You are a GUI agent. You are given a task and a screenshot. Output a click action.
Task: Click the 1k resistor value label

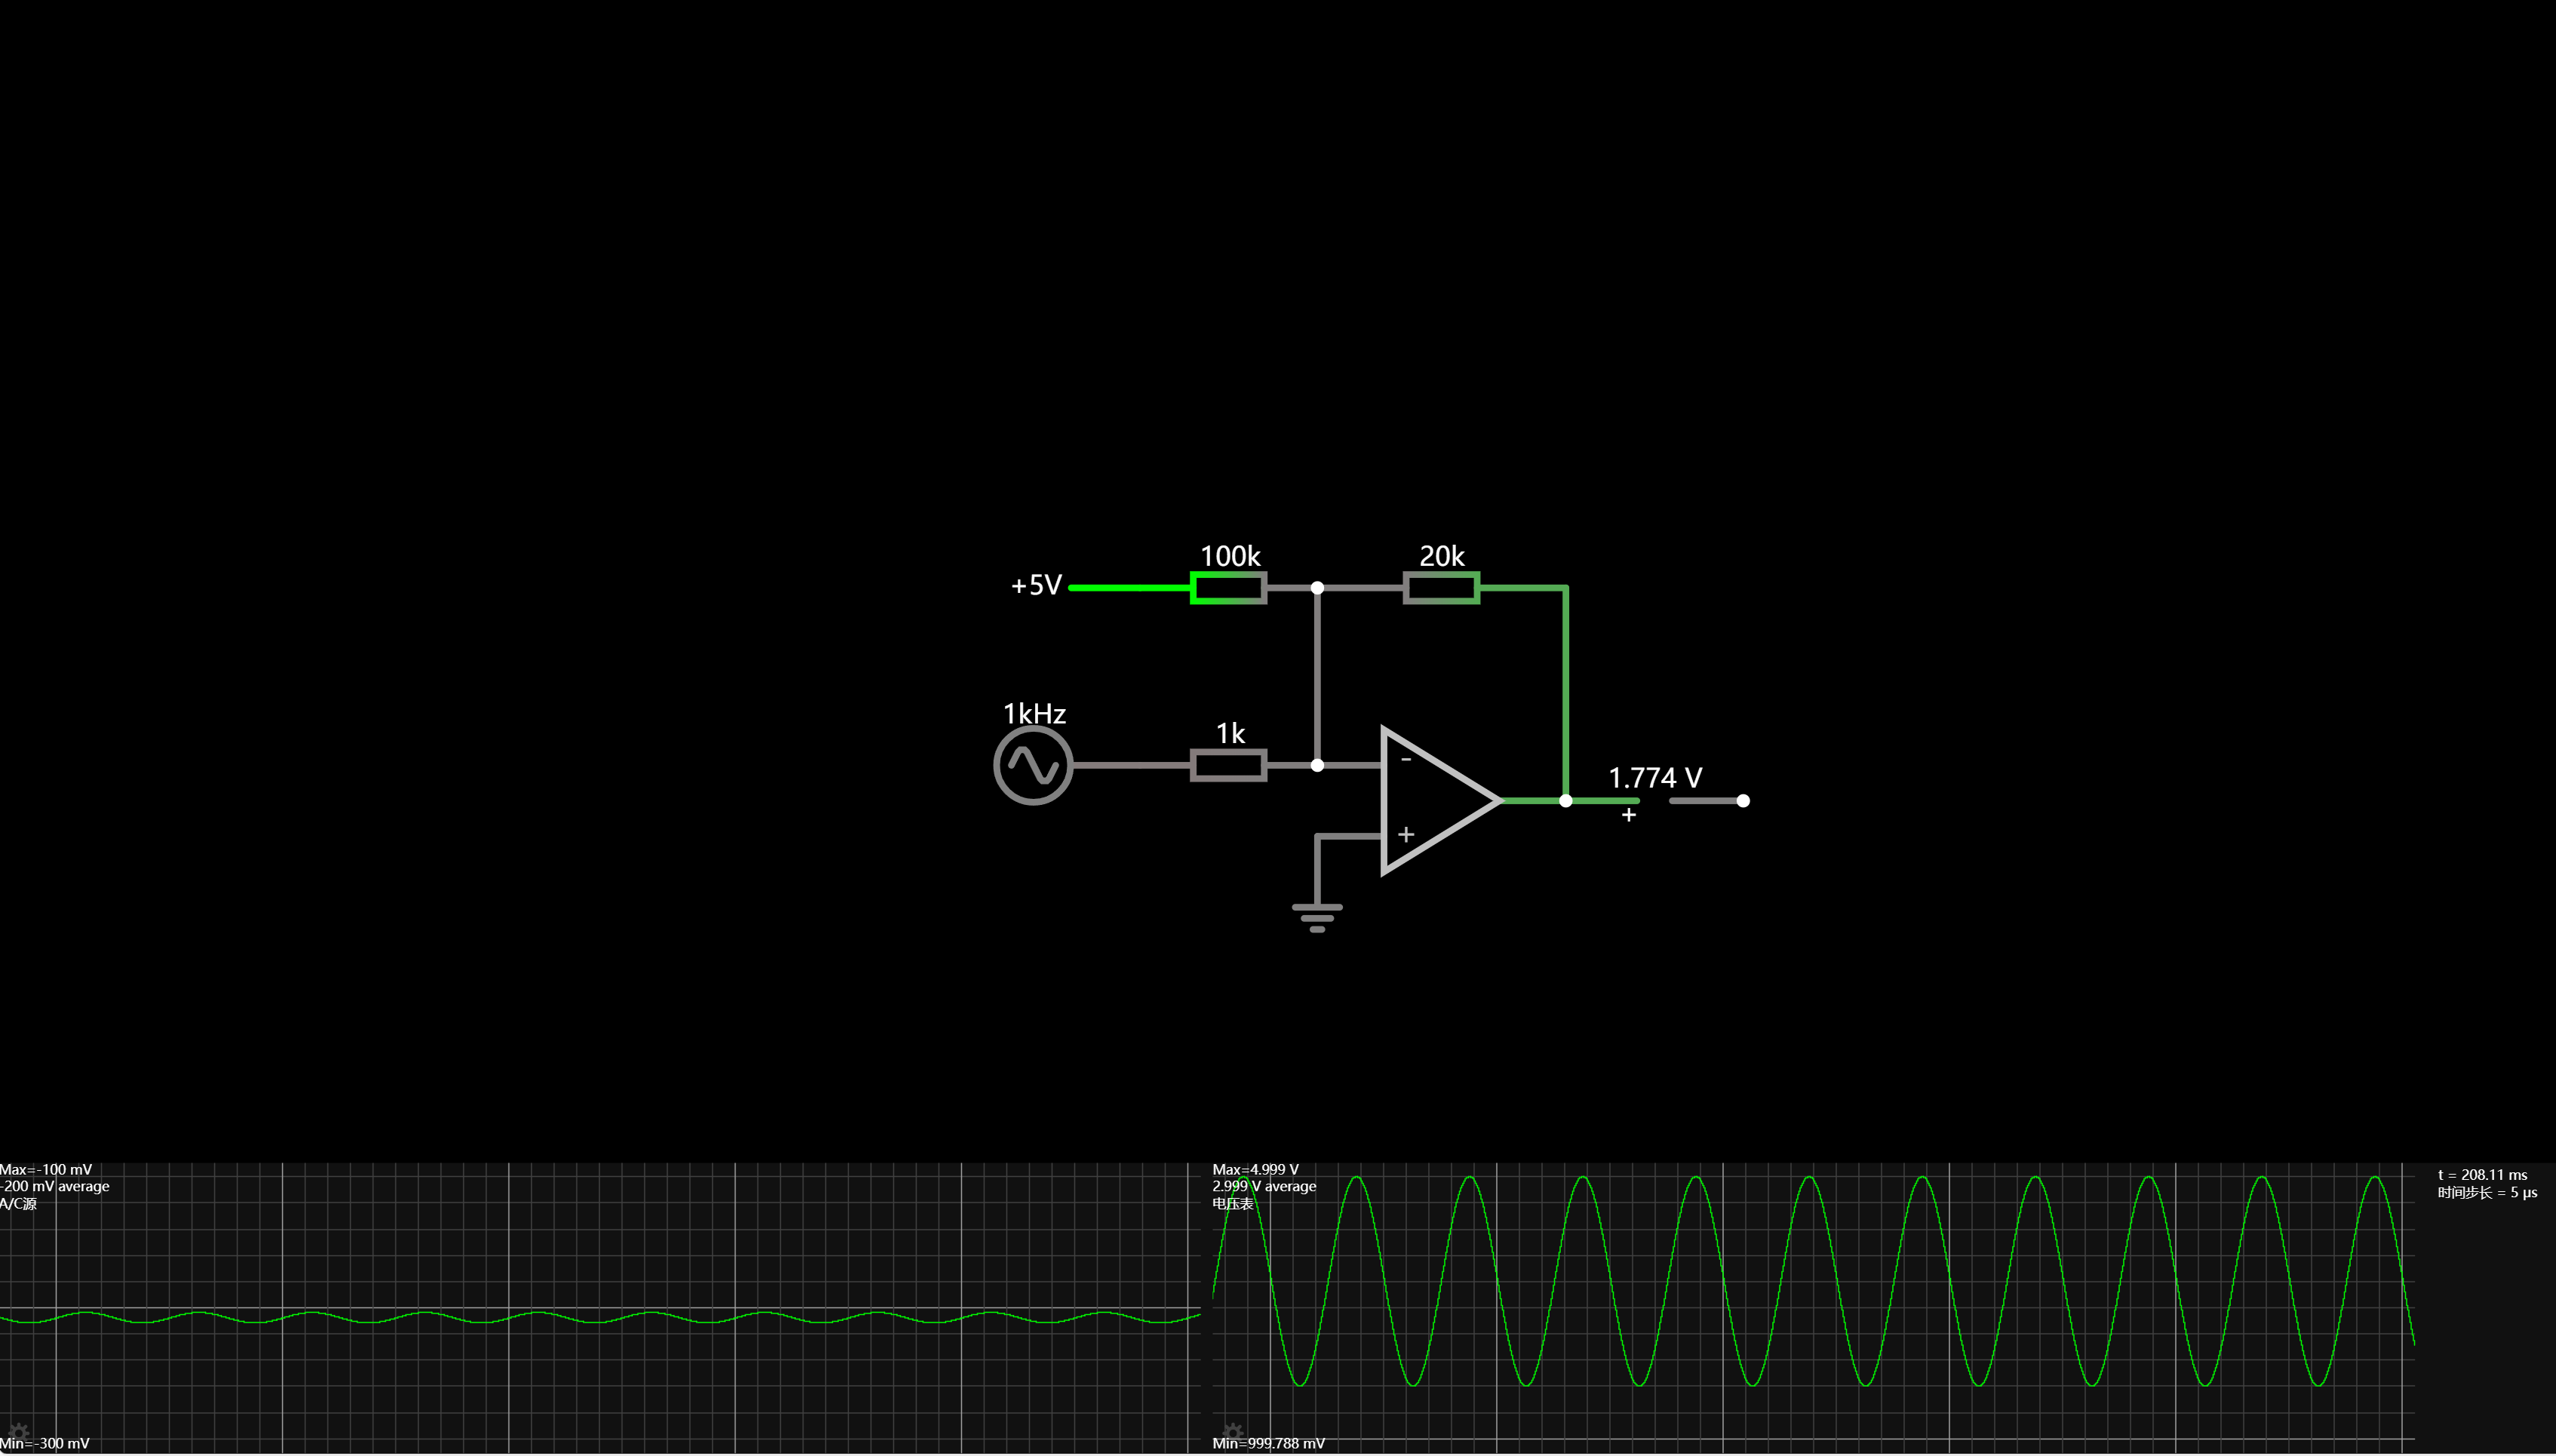1230,733
